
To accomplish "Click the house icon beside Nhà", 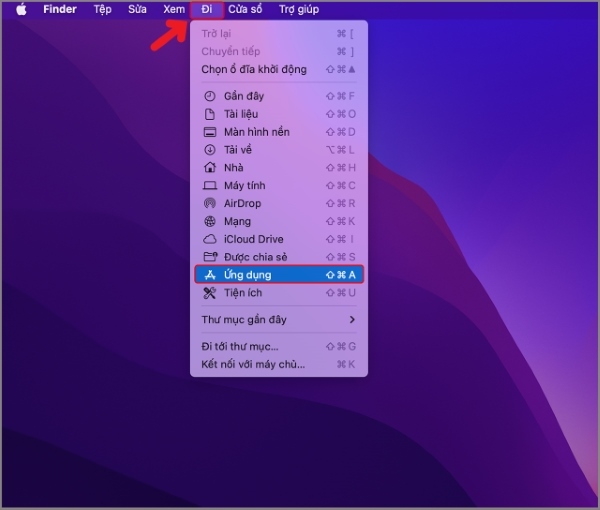I will (210, 168).
